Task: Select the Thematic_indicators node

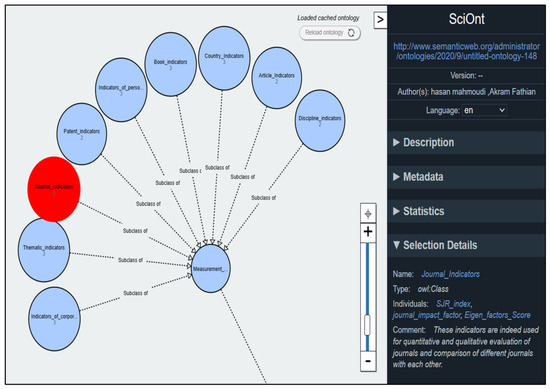Action: [x=44, y=250]
